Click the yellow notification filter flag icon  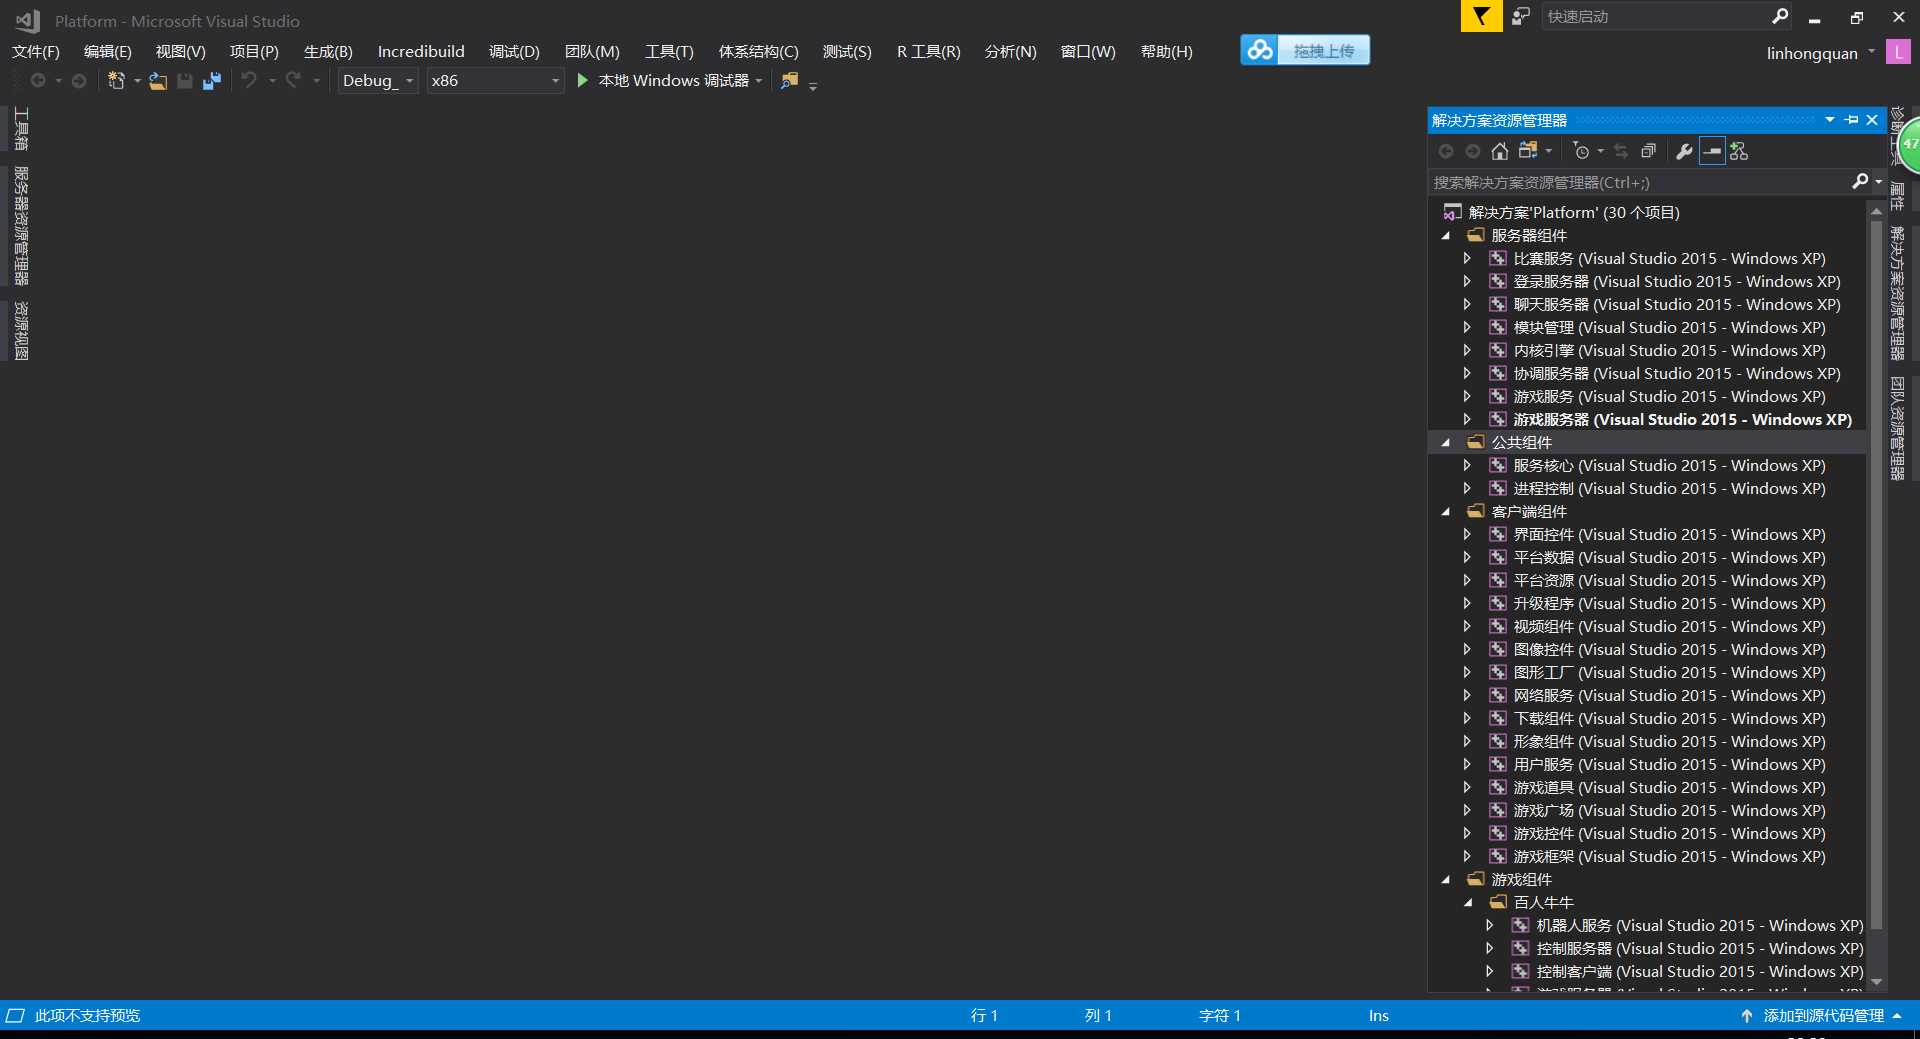[1481, 16]
